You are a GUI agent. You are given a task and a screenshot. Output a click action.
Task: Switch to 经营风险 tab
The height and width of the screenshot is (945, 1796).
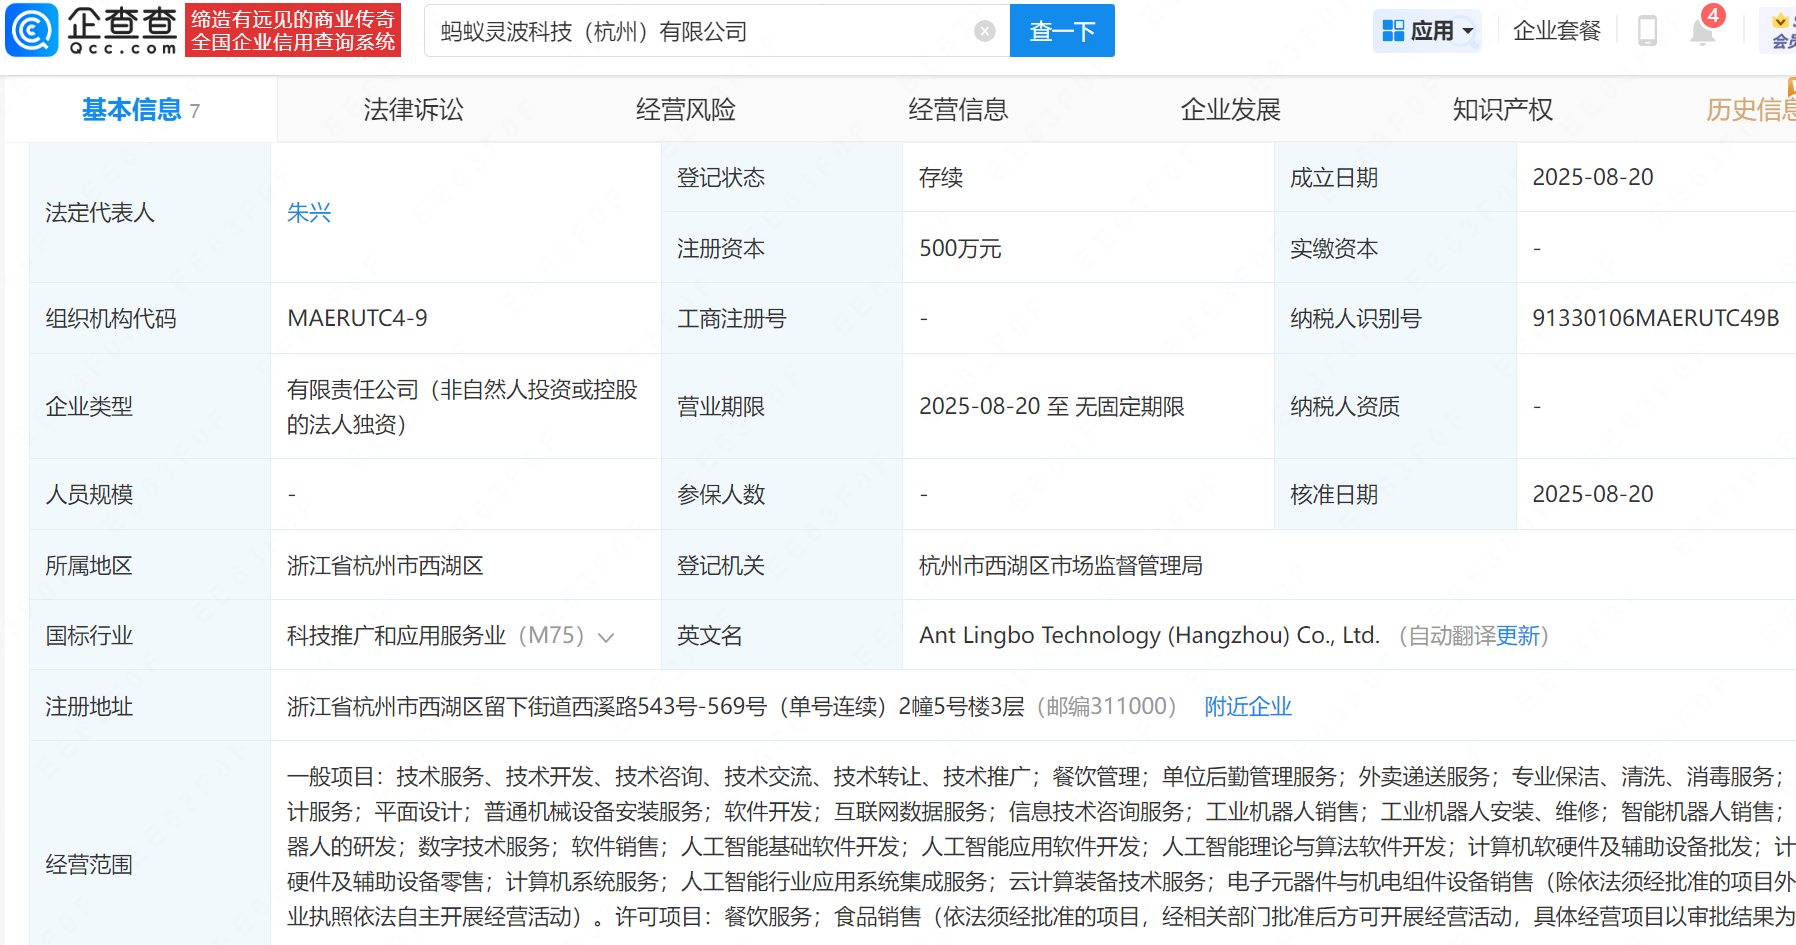click(x=685, y=109)
